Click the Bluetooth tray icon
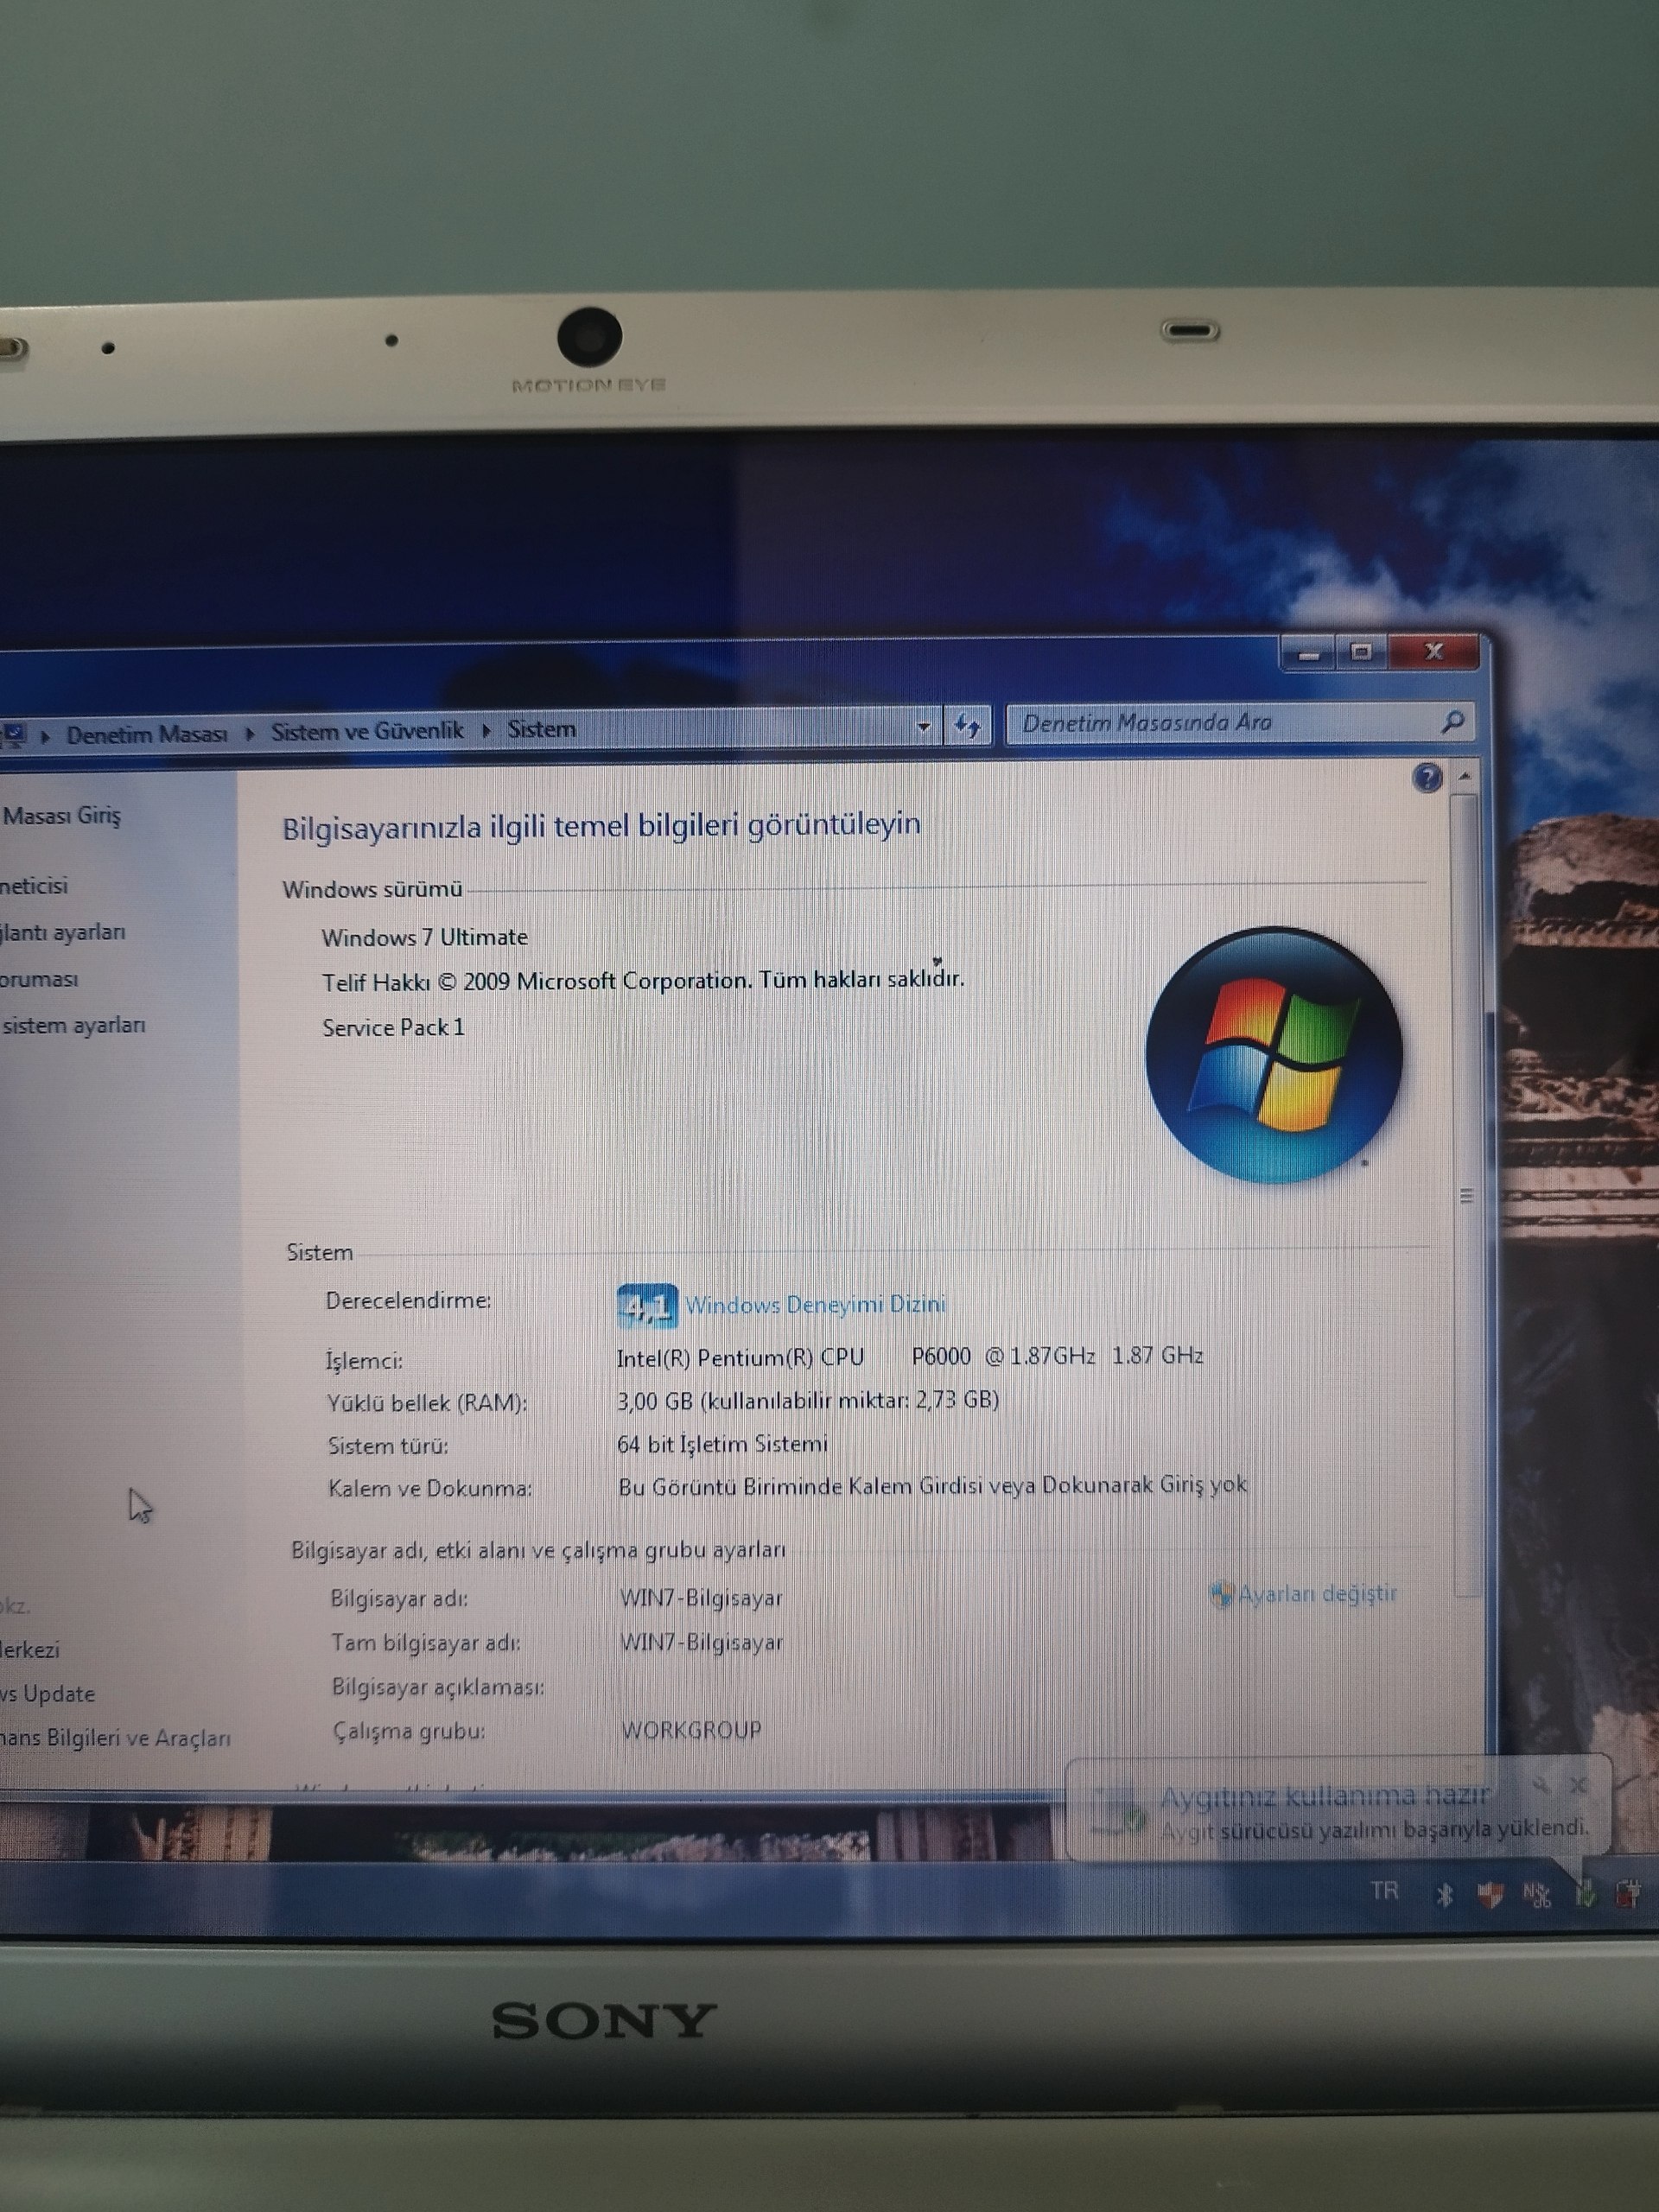Screen dimensions: 1659x2212 pos(1444,1894)
